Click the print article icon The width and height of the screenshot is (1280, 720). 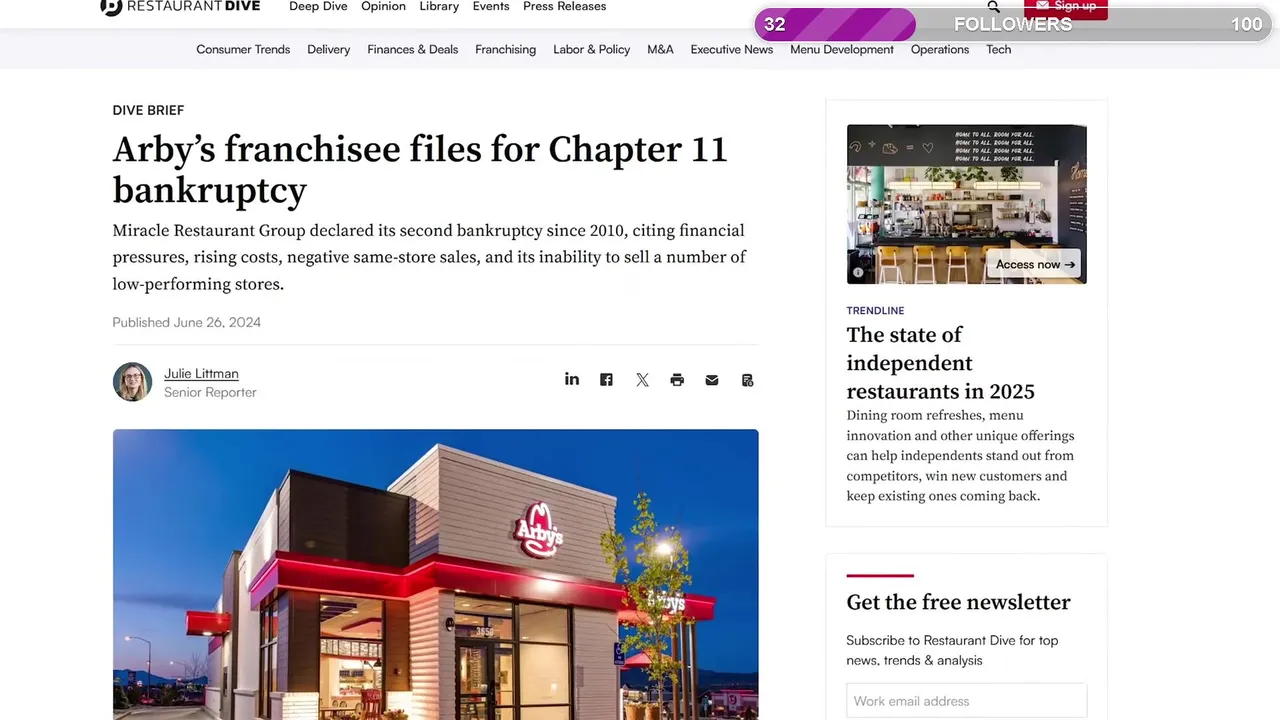[x=677, y=380]
